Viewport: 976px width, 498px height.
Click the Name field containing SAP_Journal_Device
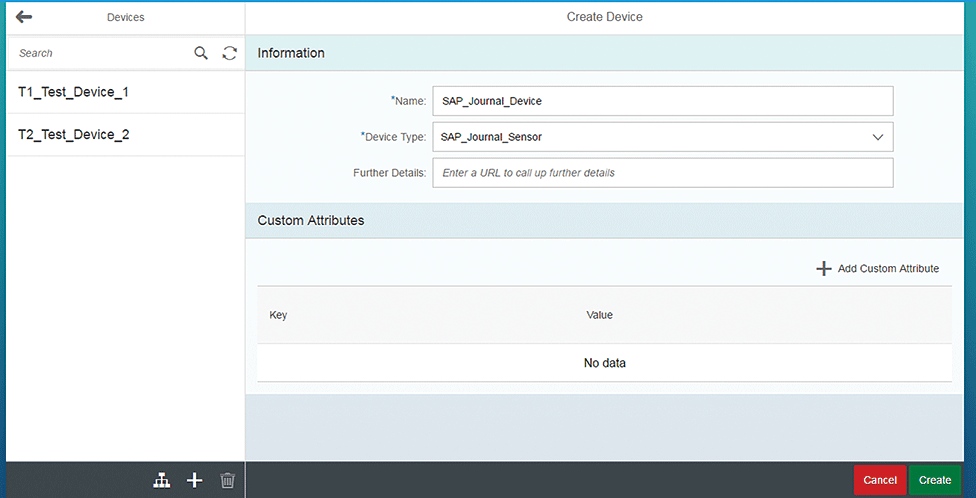pos(662,101)
